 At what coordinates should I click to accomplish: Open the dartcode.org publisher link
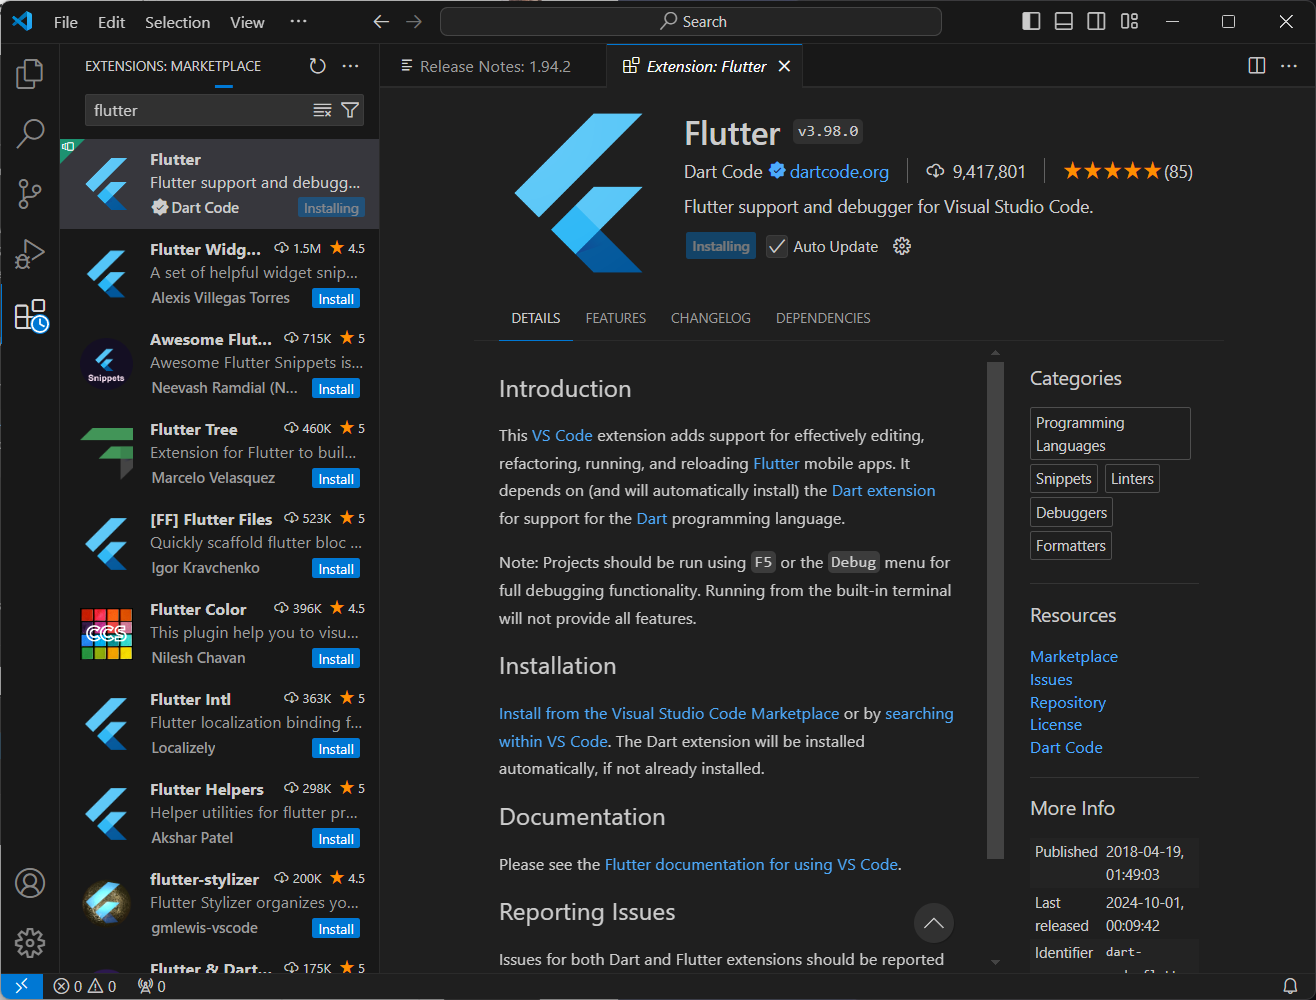coord(839,171)
